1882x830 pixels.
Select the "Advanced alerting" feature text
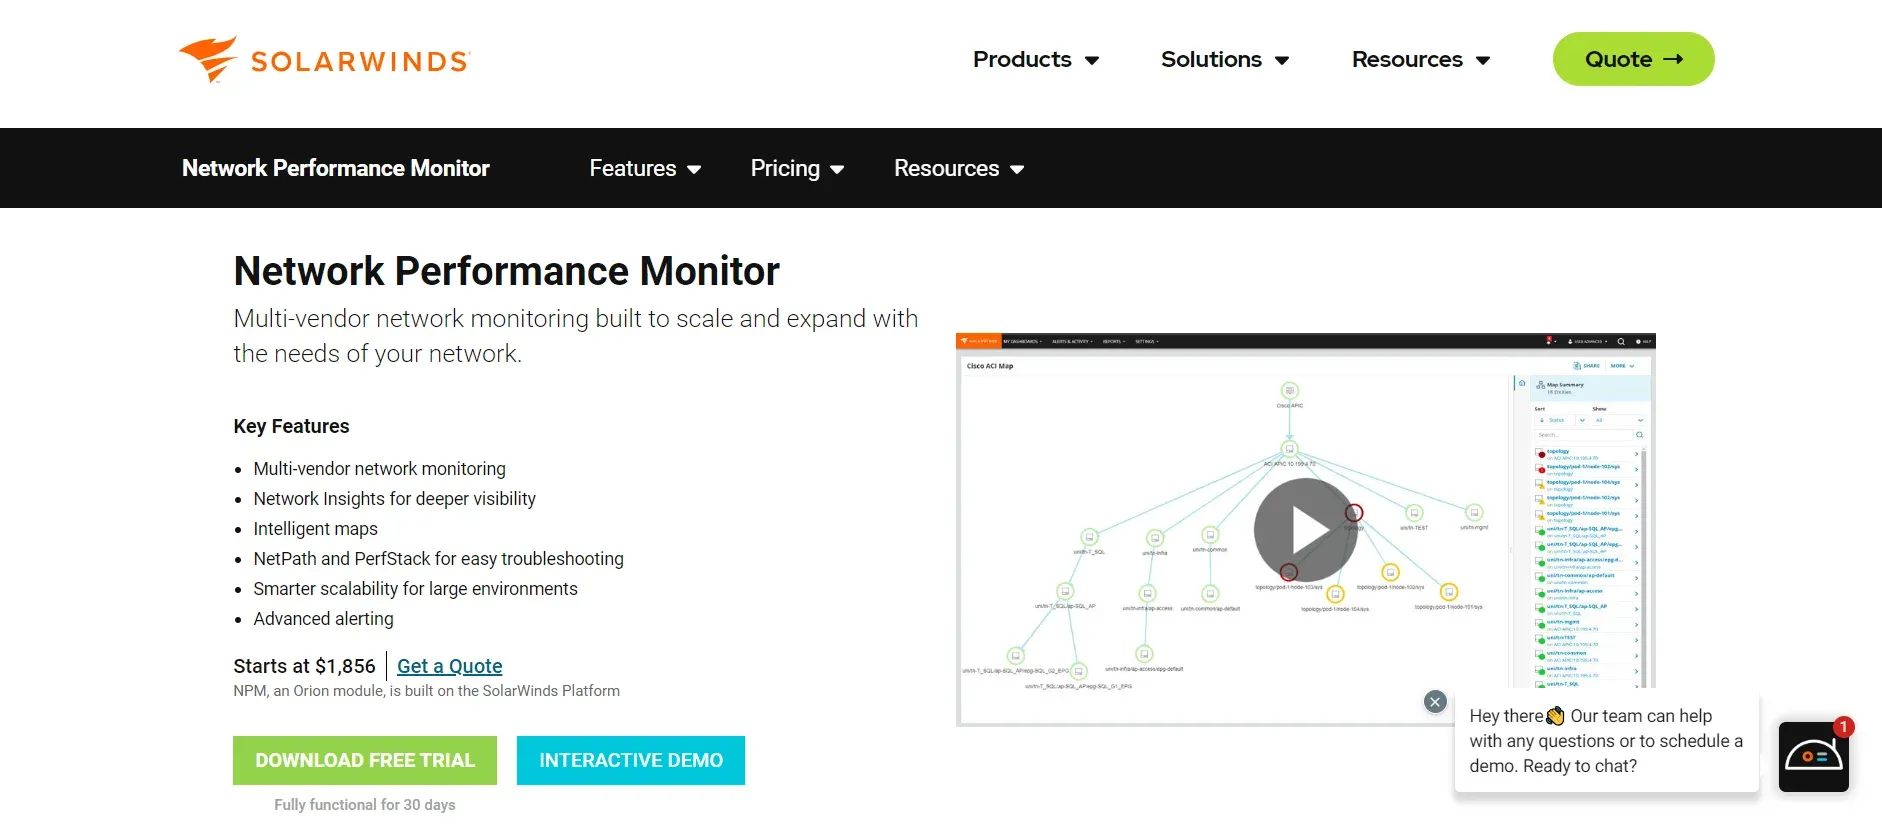pos(323,619)
